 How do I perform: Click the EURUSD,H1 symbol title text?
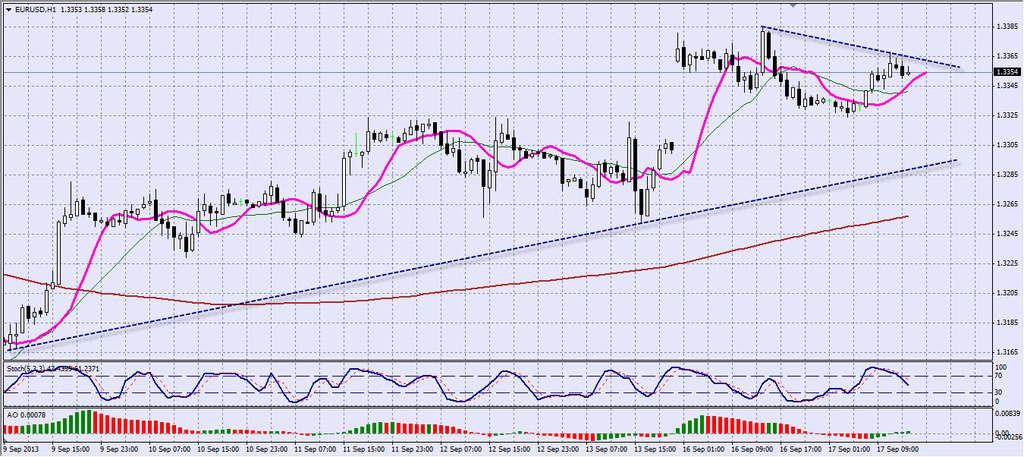(35, 9)
